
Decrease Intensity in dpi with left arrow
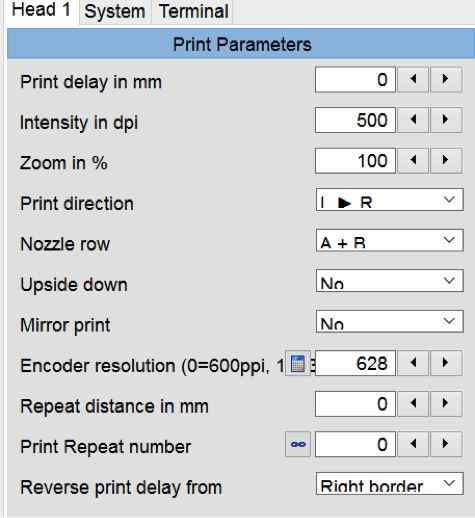click(413, 120)
